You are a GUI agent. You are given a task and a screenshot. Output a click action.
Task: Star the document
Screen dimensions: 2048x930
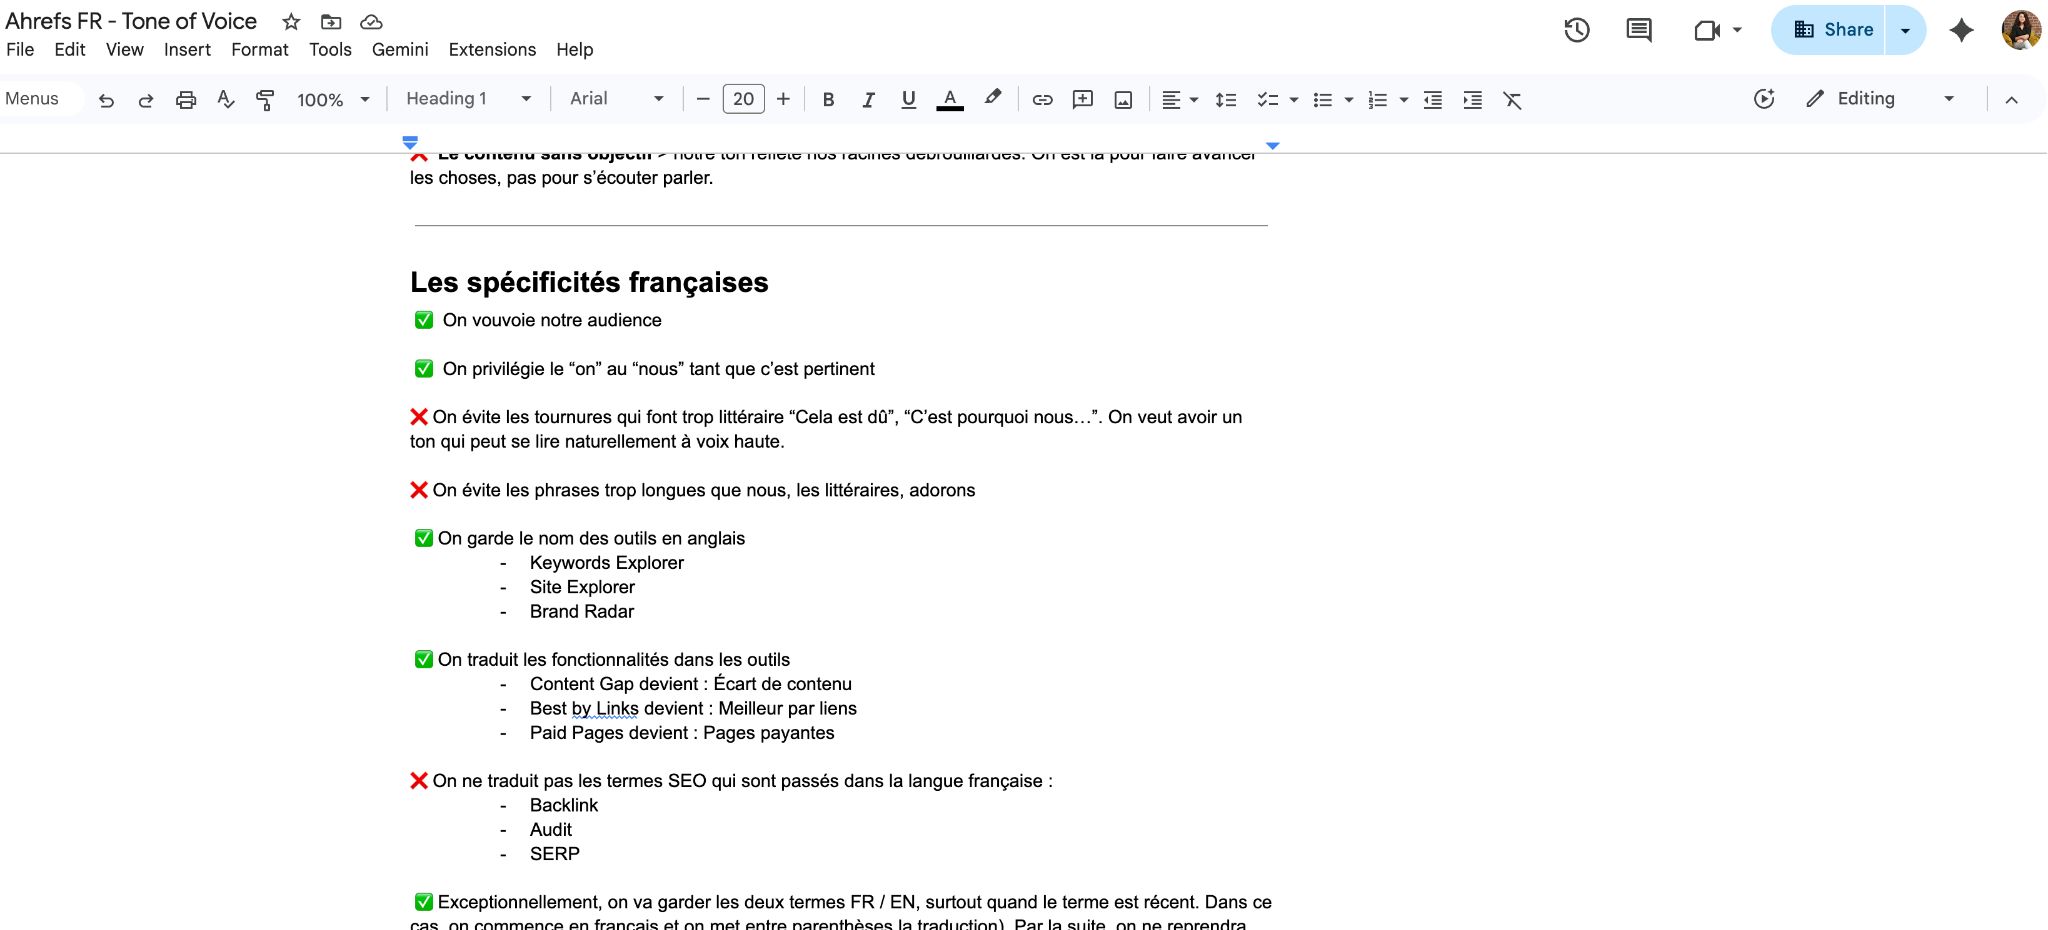pos(291,22)
